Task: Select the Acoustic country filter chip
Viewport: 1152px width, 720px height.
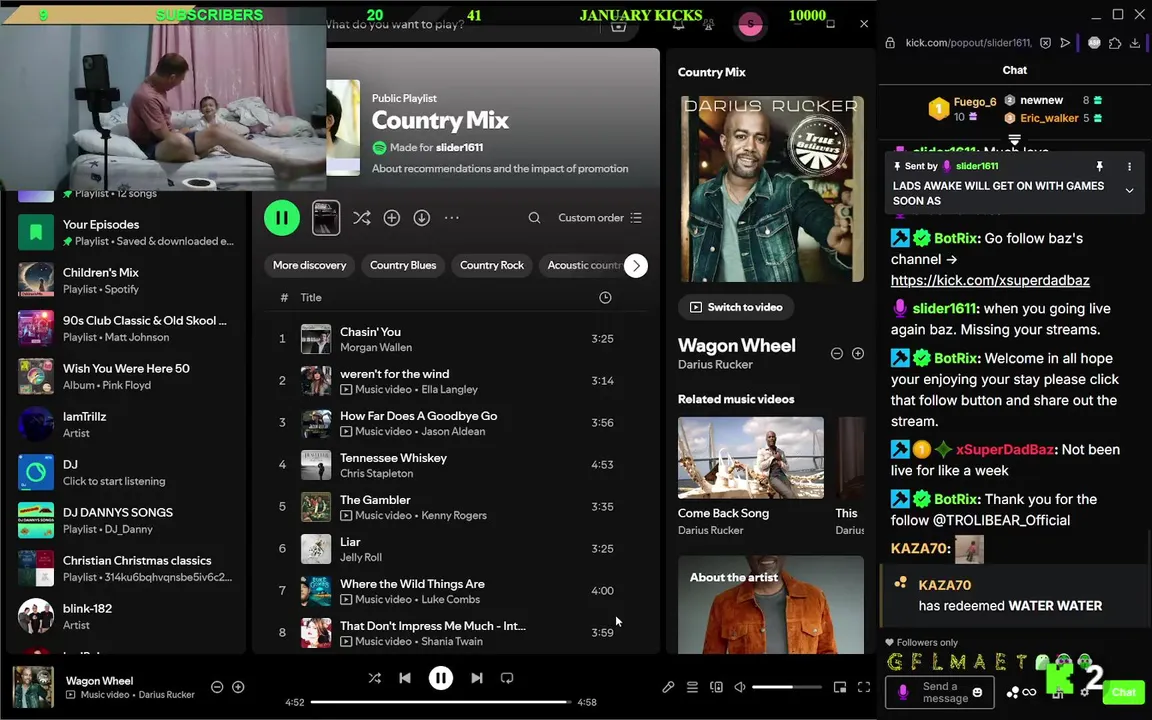Action: coord(583,265)
